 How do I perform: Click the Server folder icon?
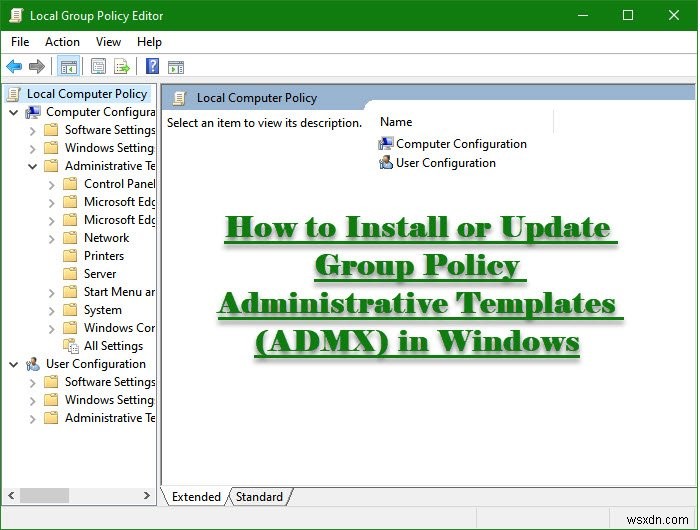coord(70,274)
